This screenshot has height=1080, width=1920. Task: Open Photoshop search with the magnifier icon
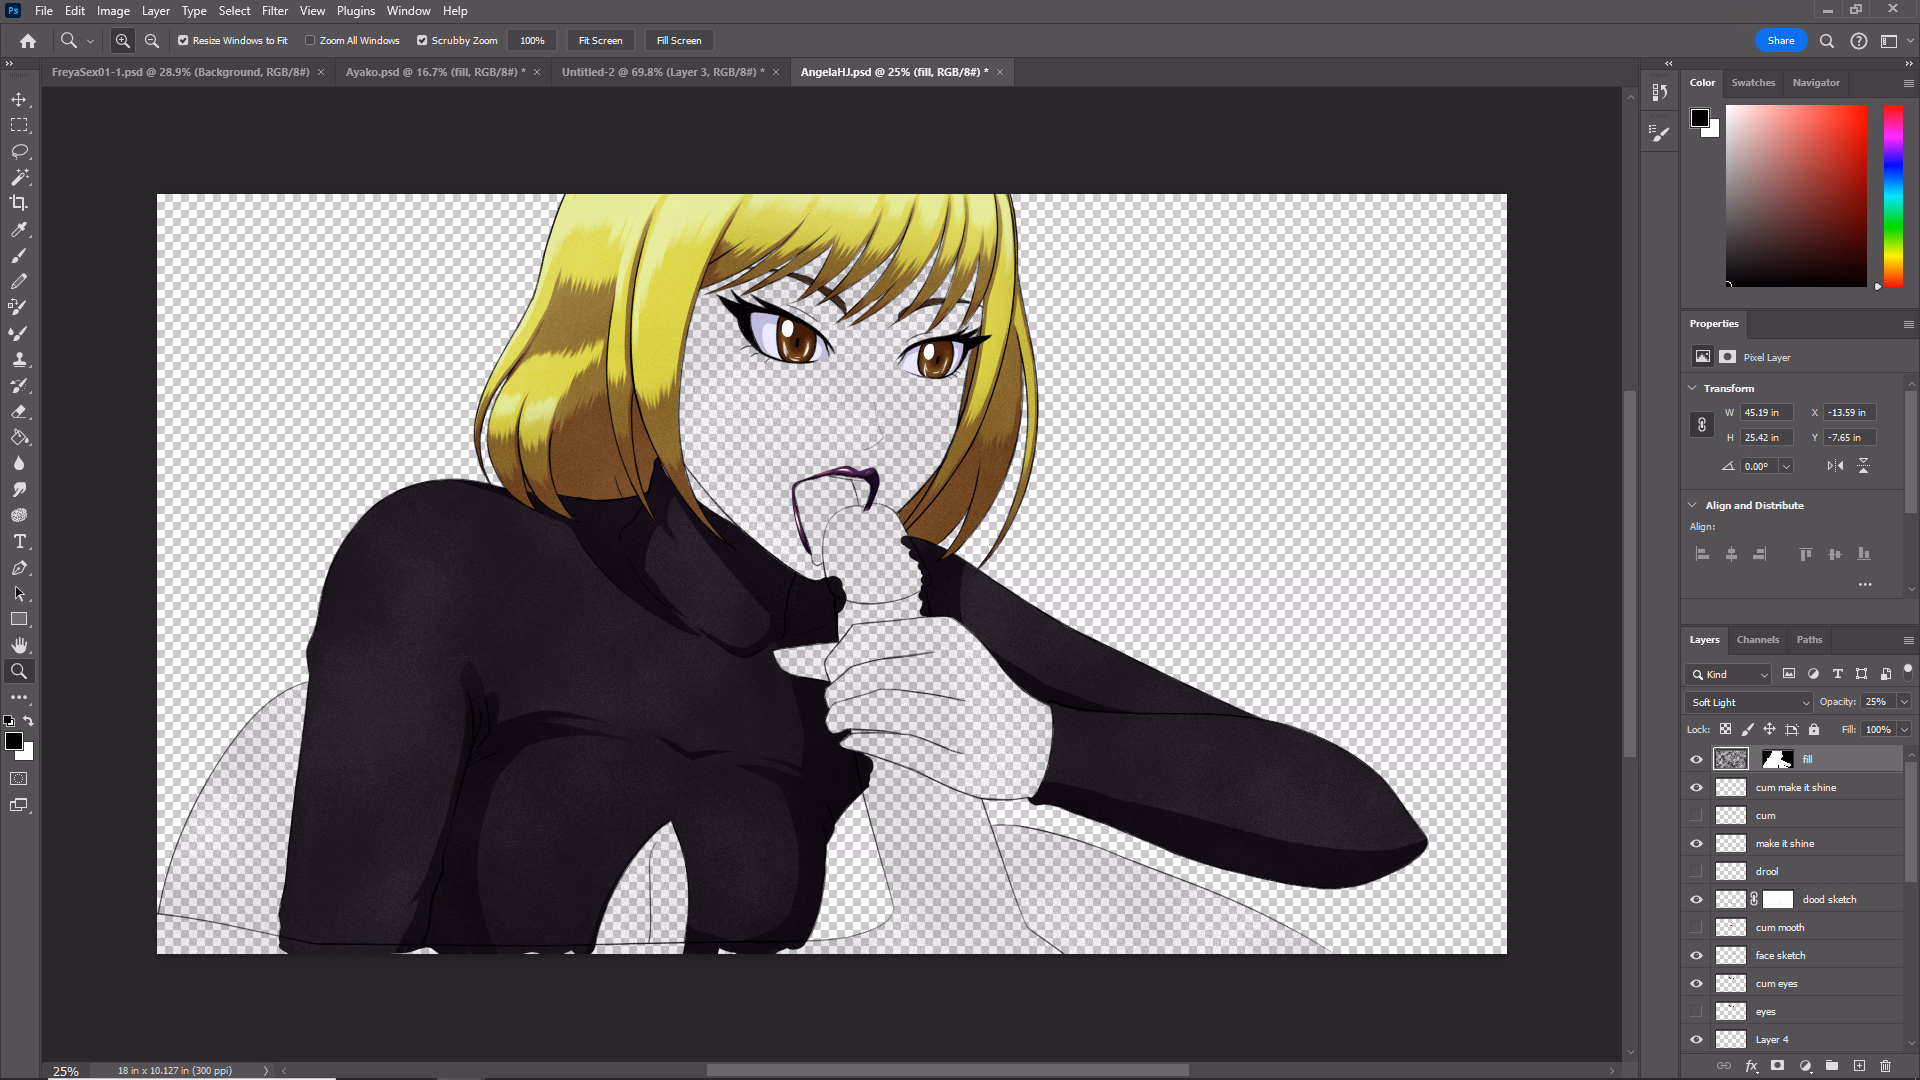pyautogui.click(x=1827, y=41)
